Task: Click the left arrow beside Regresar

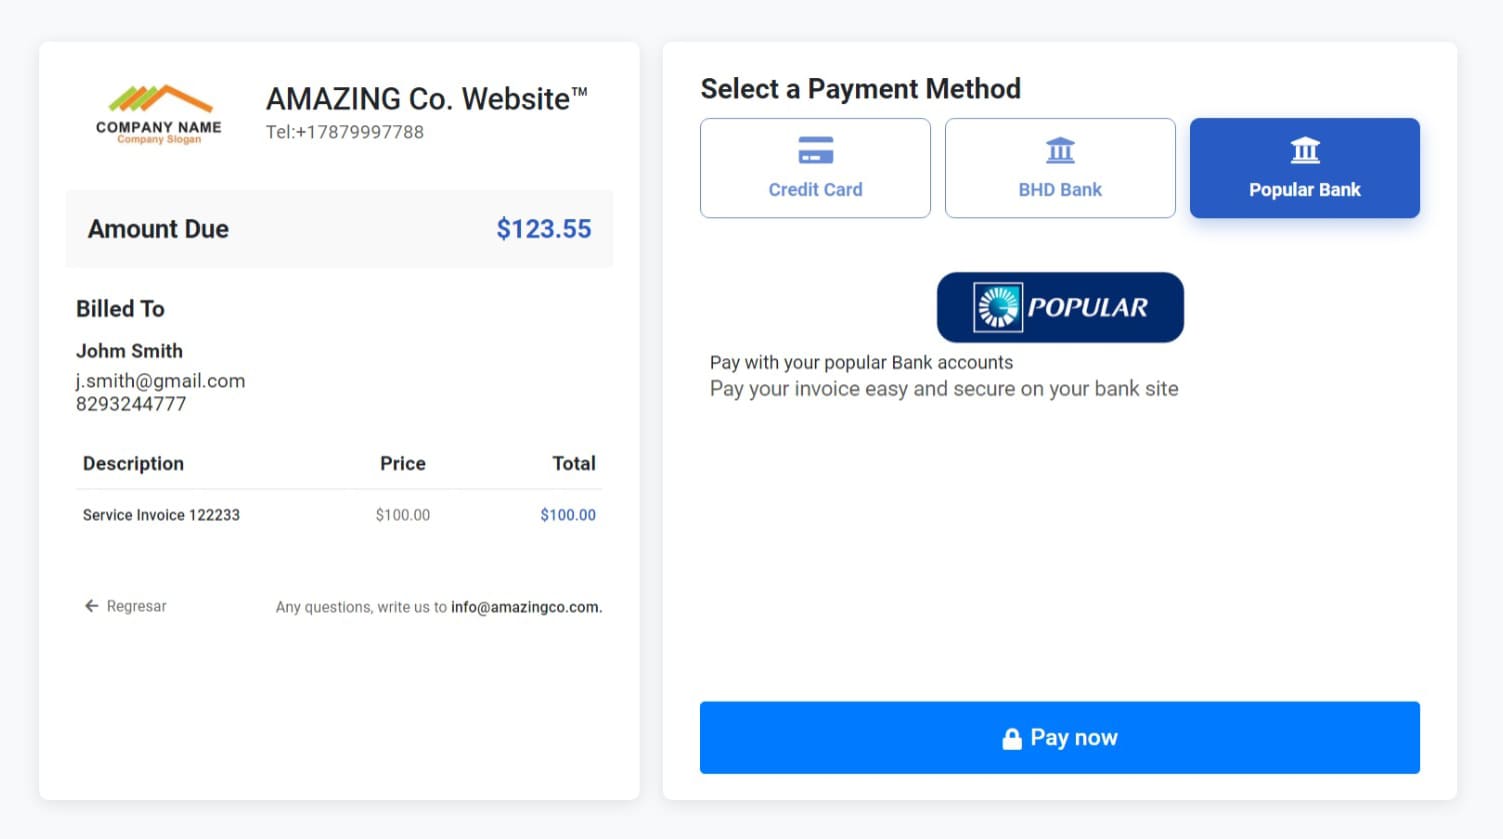Action: tap(91, 606)
